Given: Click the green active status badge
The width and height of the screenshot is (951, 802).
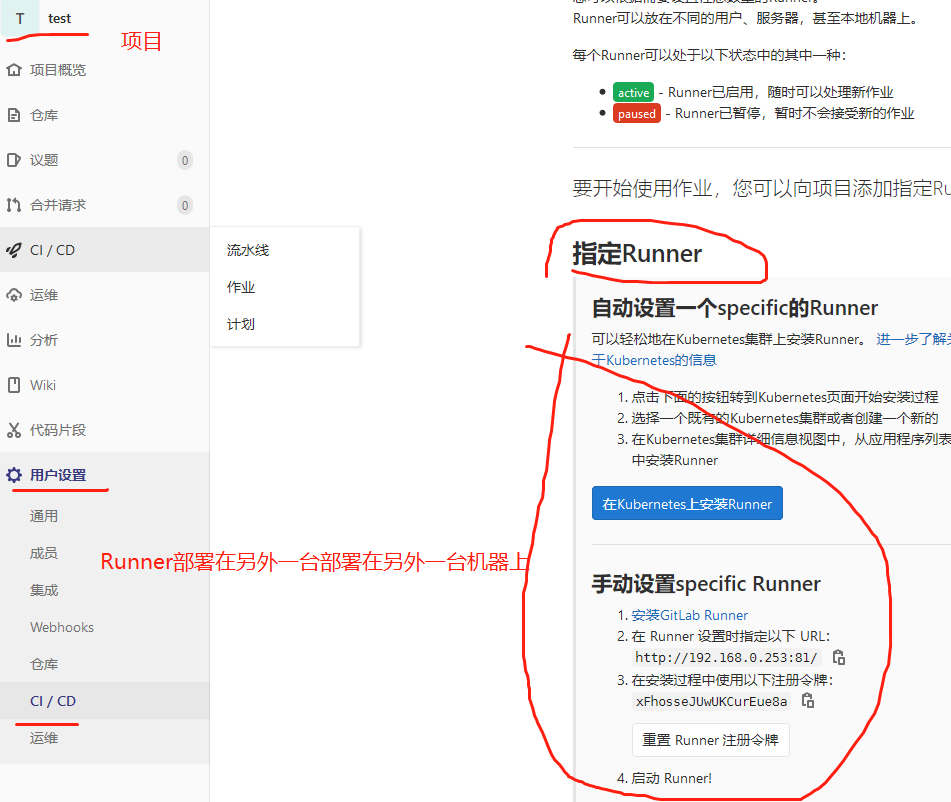Looking at the screenshot, I should 633,93.
